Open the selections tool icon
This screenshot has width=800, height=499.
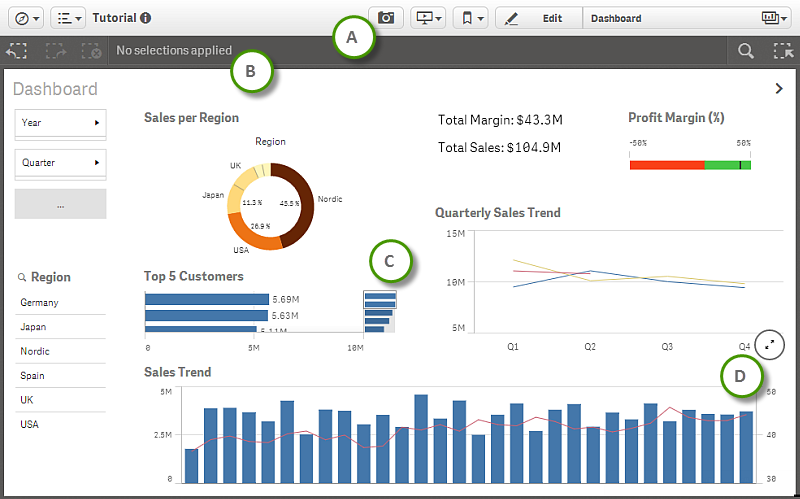point(783,51)
